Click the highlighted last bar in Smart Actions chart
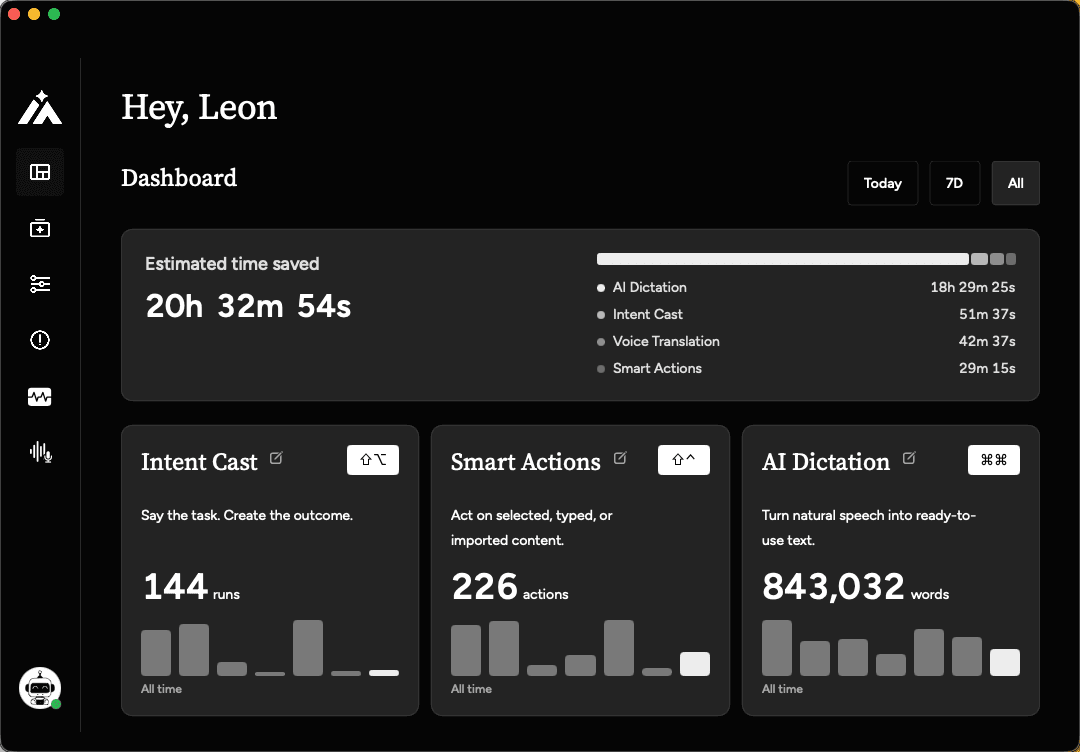Screen dimensions: 1080x752 click(x=695, y=664)
